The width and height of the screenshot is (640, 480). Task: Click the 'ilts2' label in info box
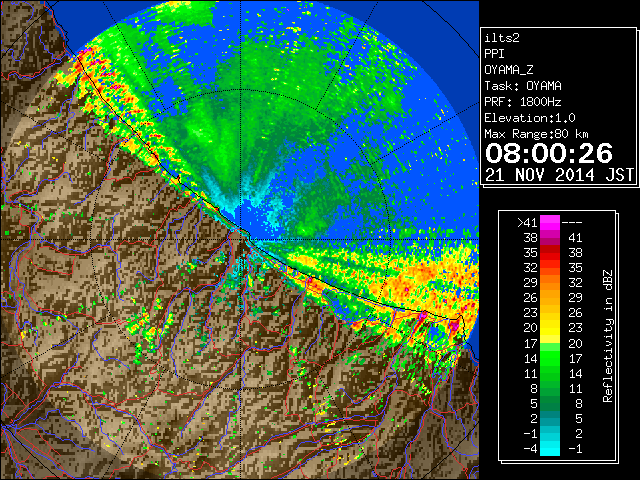502,38
